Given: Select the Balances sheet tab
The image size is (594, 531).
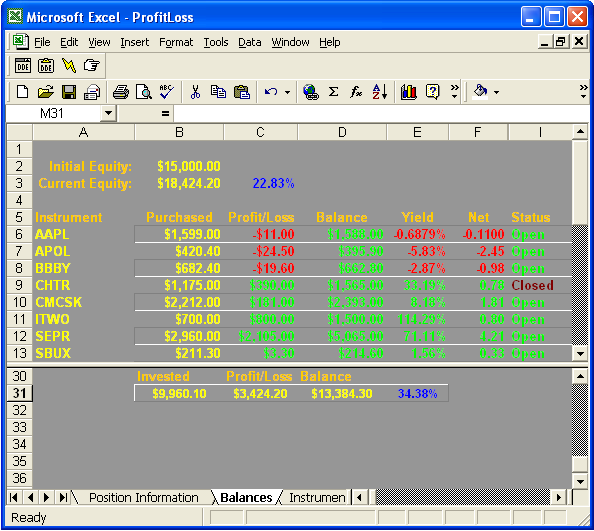Looking at the screenshot, I should pyautogui.click(x=246, y=497).
